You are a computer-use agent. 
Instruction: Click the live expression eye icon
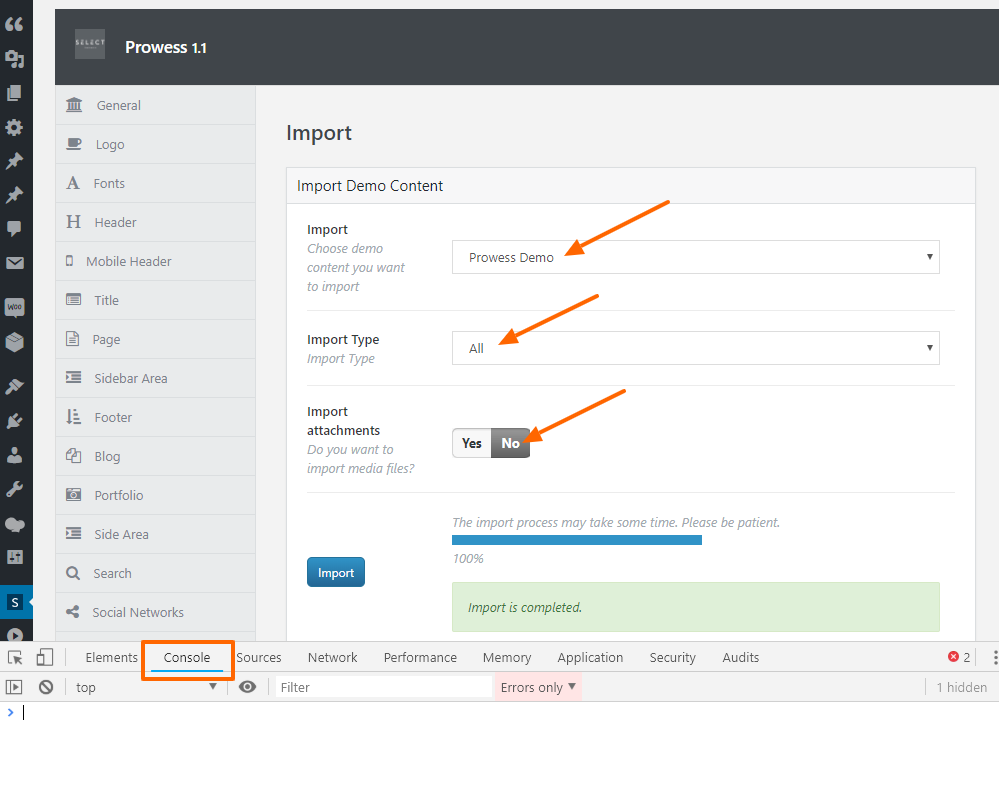point(247,687)
